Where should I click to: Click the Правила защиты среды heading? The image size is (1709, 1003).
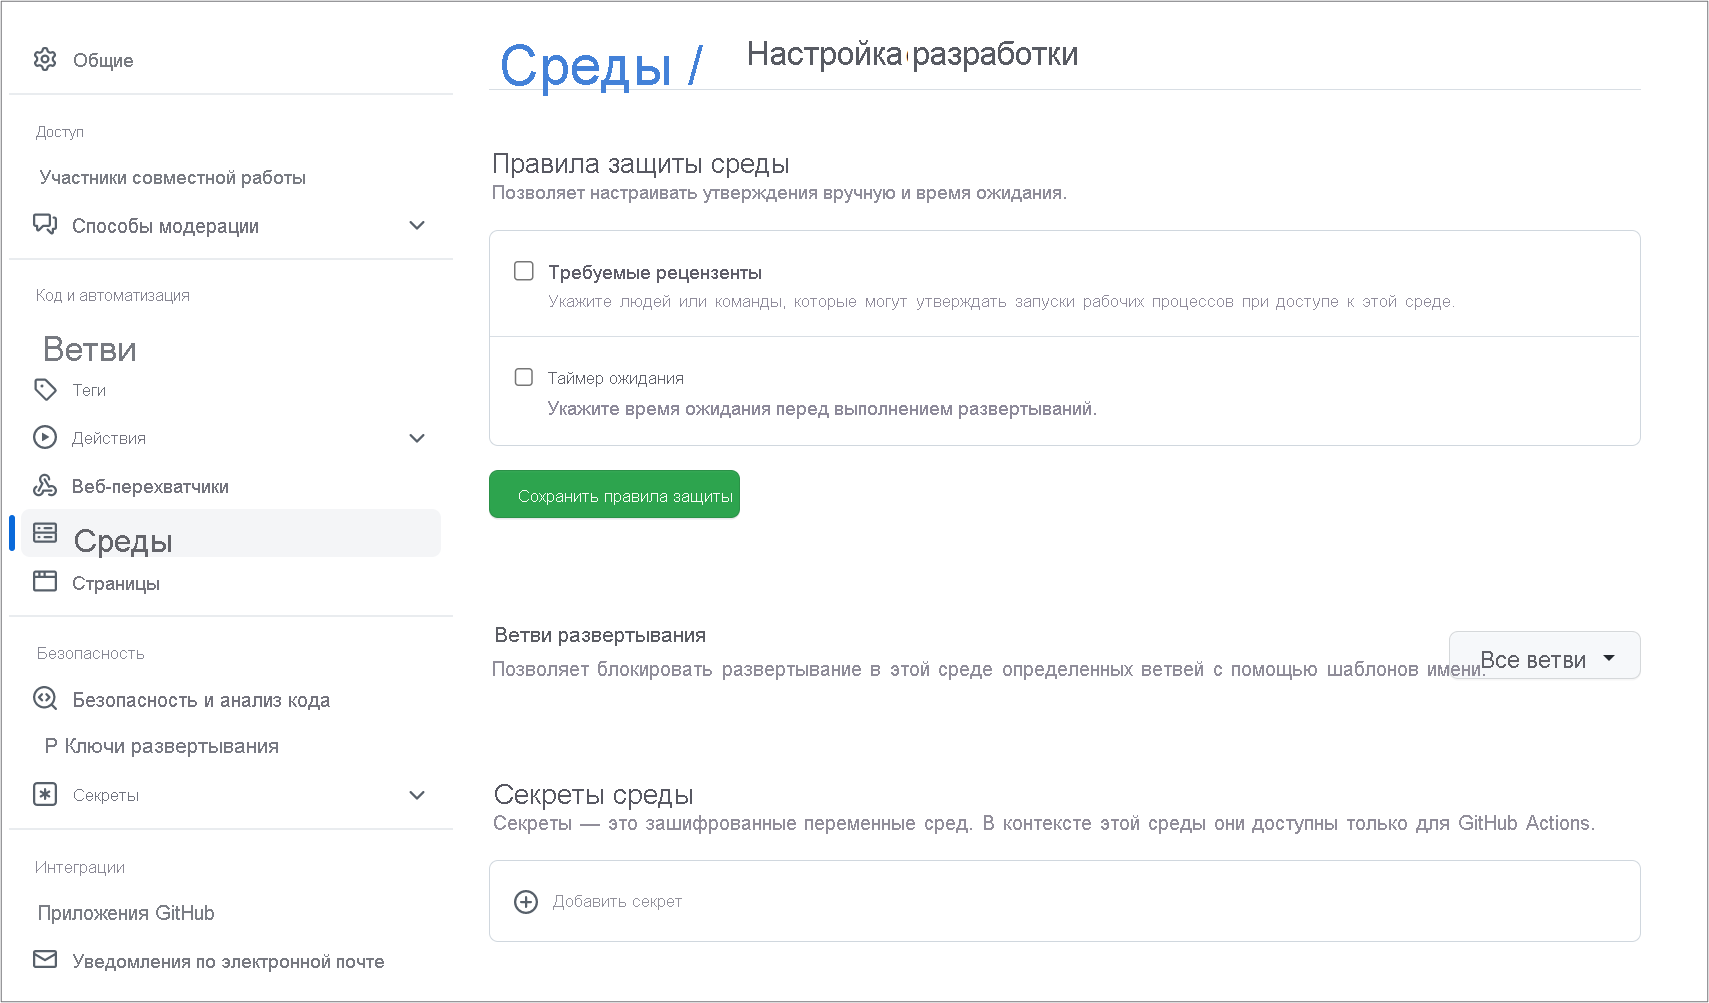641,163
